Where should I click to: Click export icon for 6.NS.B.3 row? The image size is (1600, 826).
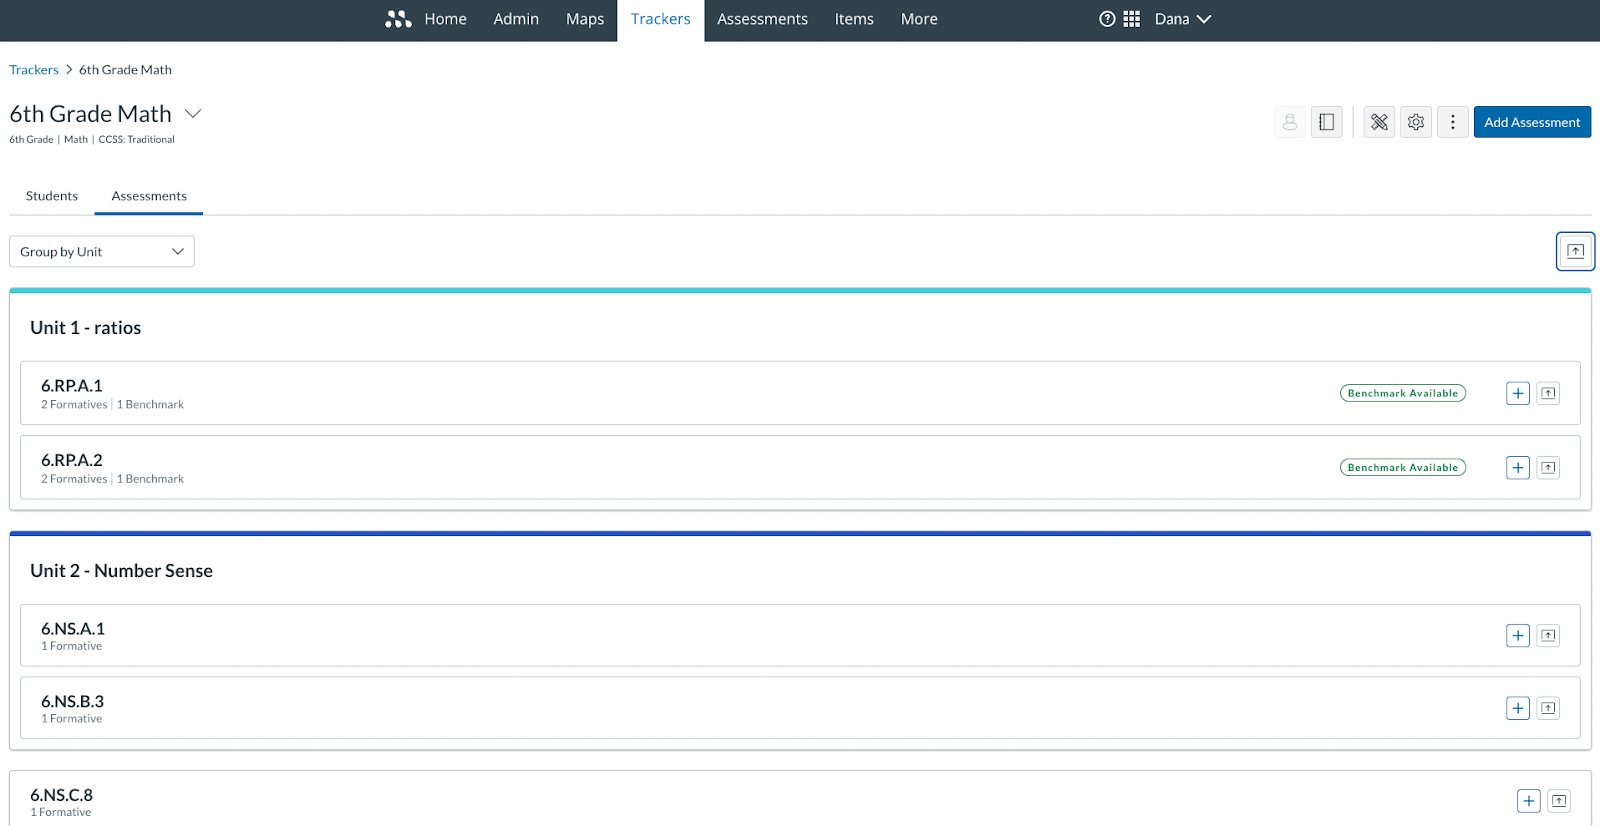[1548, 708]
